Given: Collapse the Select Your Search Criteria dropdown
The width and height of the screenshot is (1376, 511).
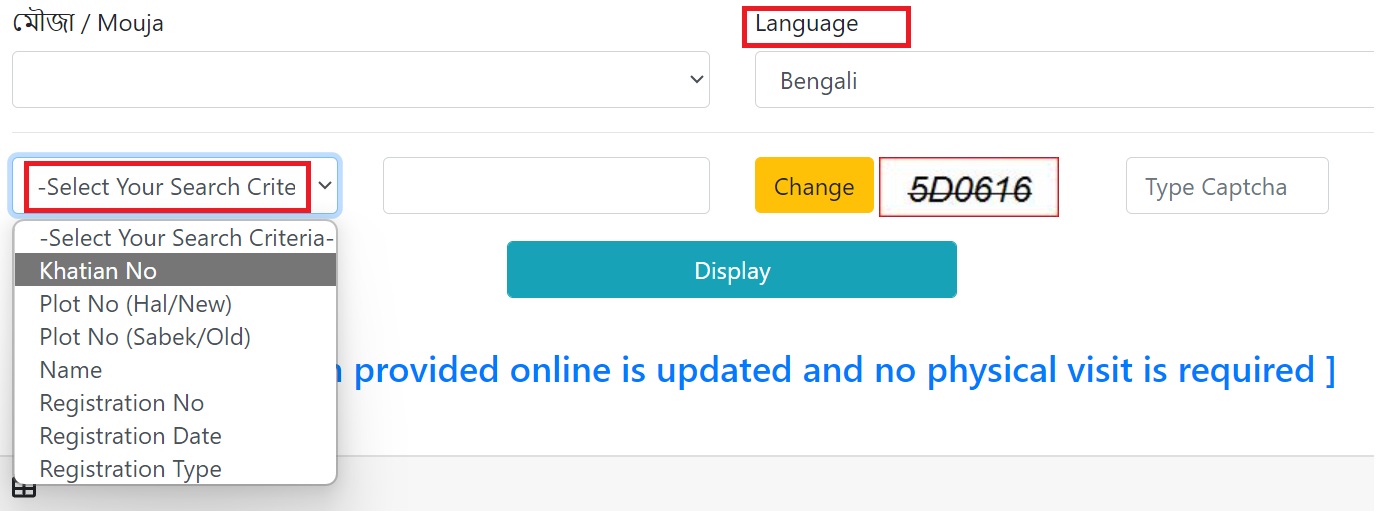Looking at the screenshot, I should 175,187.
